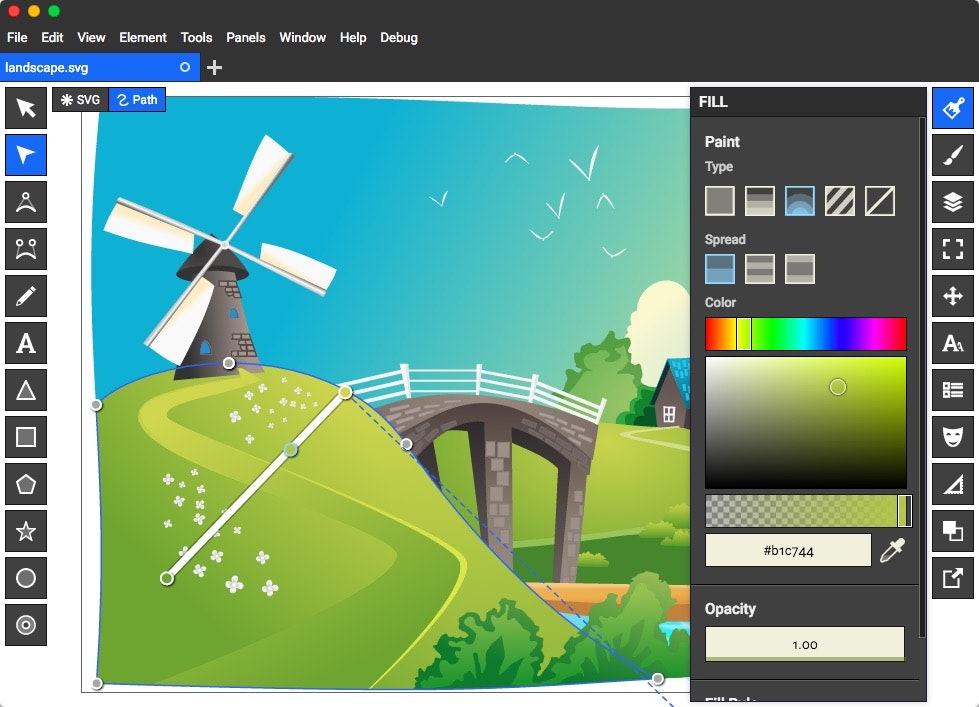Select the linear gradient paint type
Image resolution: width=979 pixels, height=707 pixels.
(758, 200)
